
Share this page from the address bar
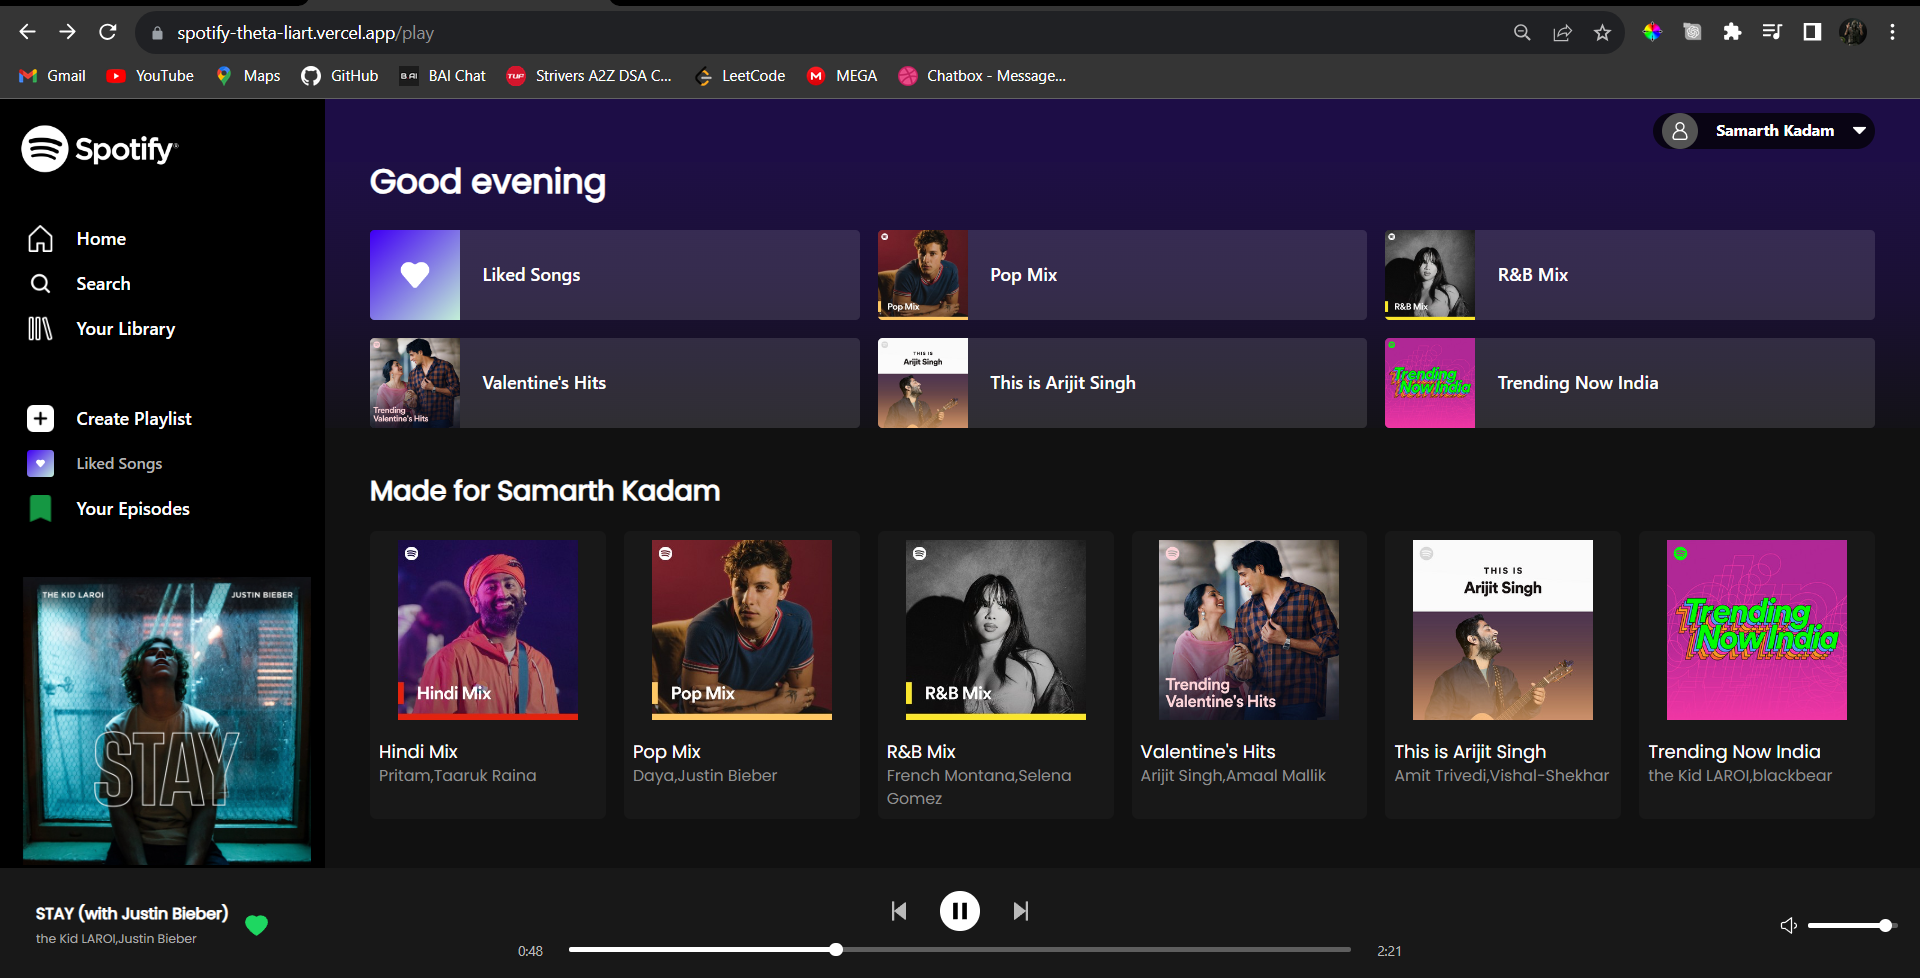pyautogui.click(x=1562, y=32)
